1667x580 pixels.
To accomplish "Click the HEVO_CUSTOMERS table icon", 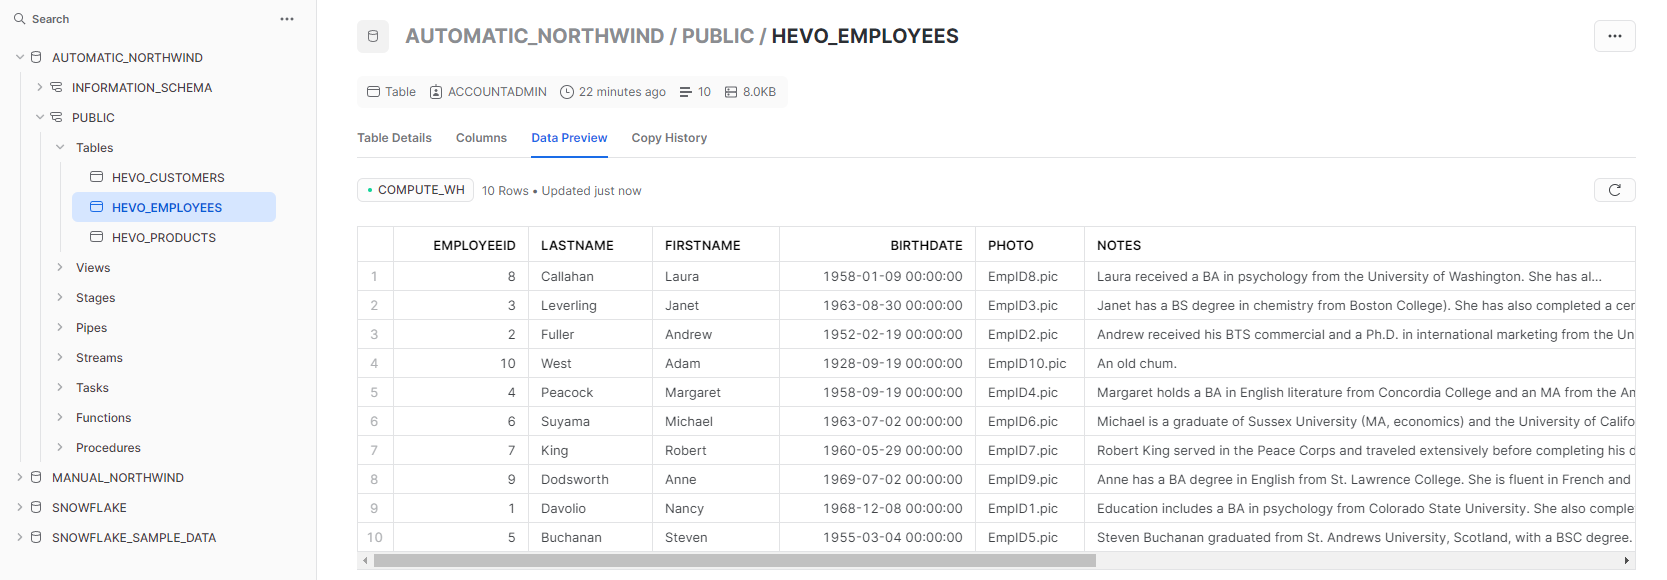I will [x=97, y=177].
